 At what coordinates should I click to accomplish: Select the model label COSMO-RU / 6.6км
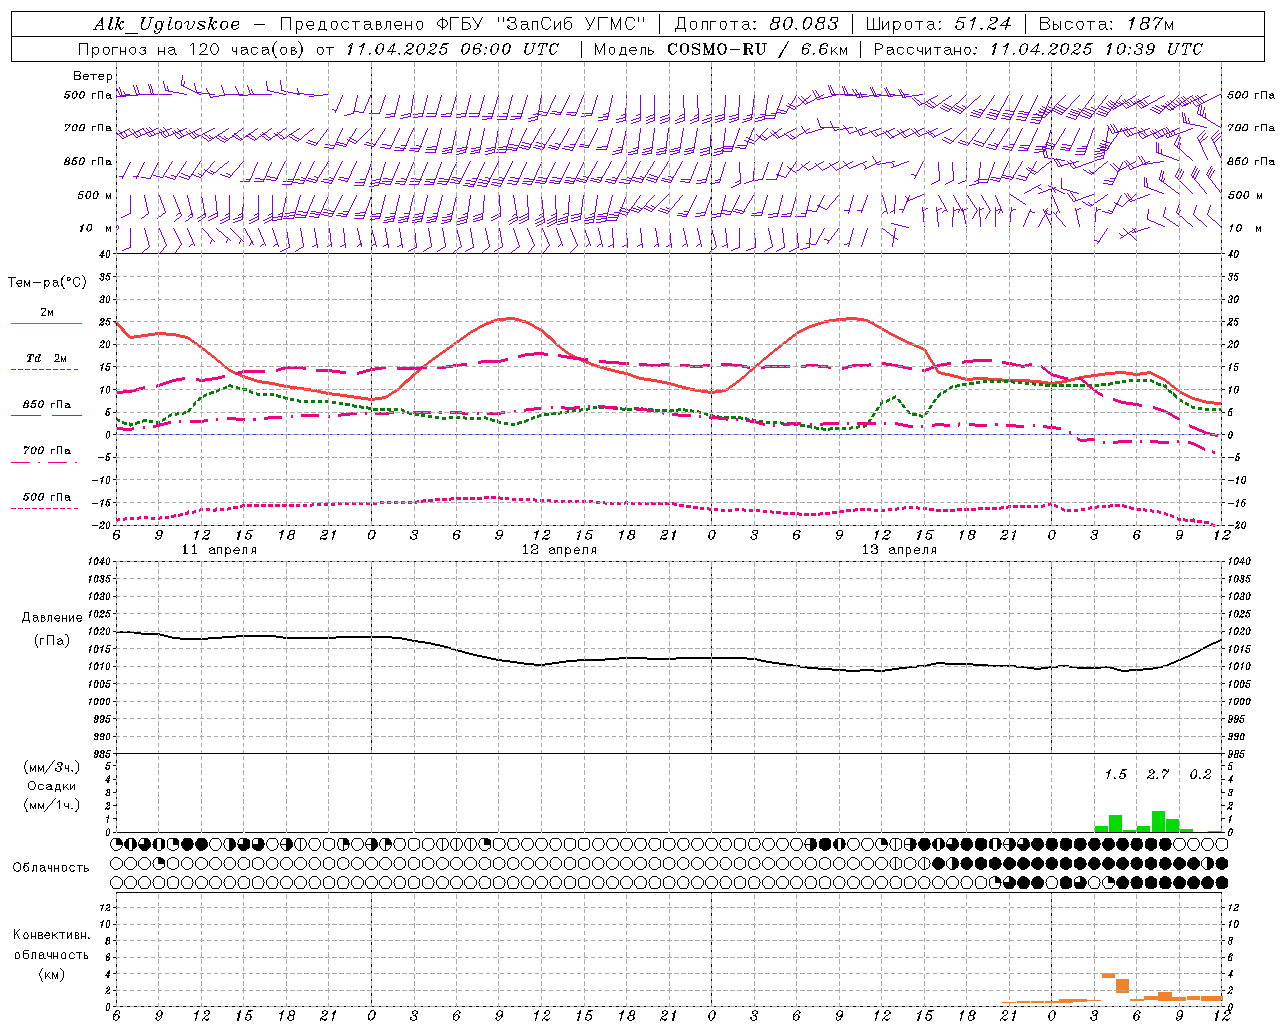click(757, 49)
